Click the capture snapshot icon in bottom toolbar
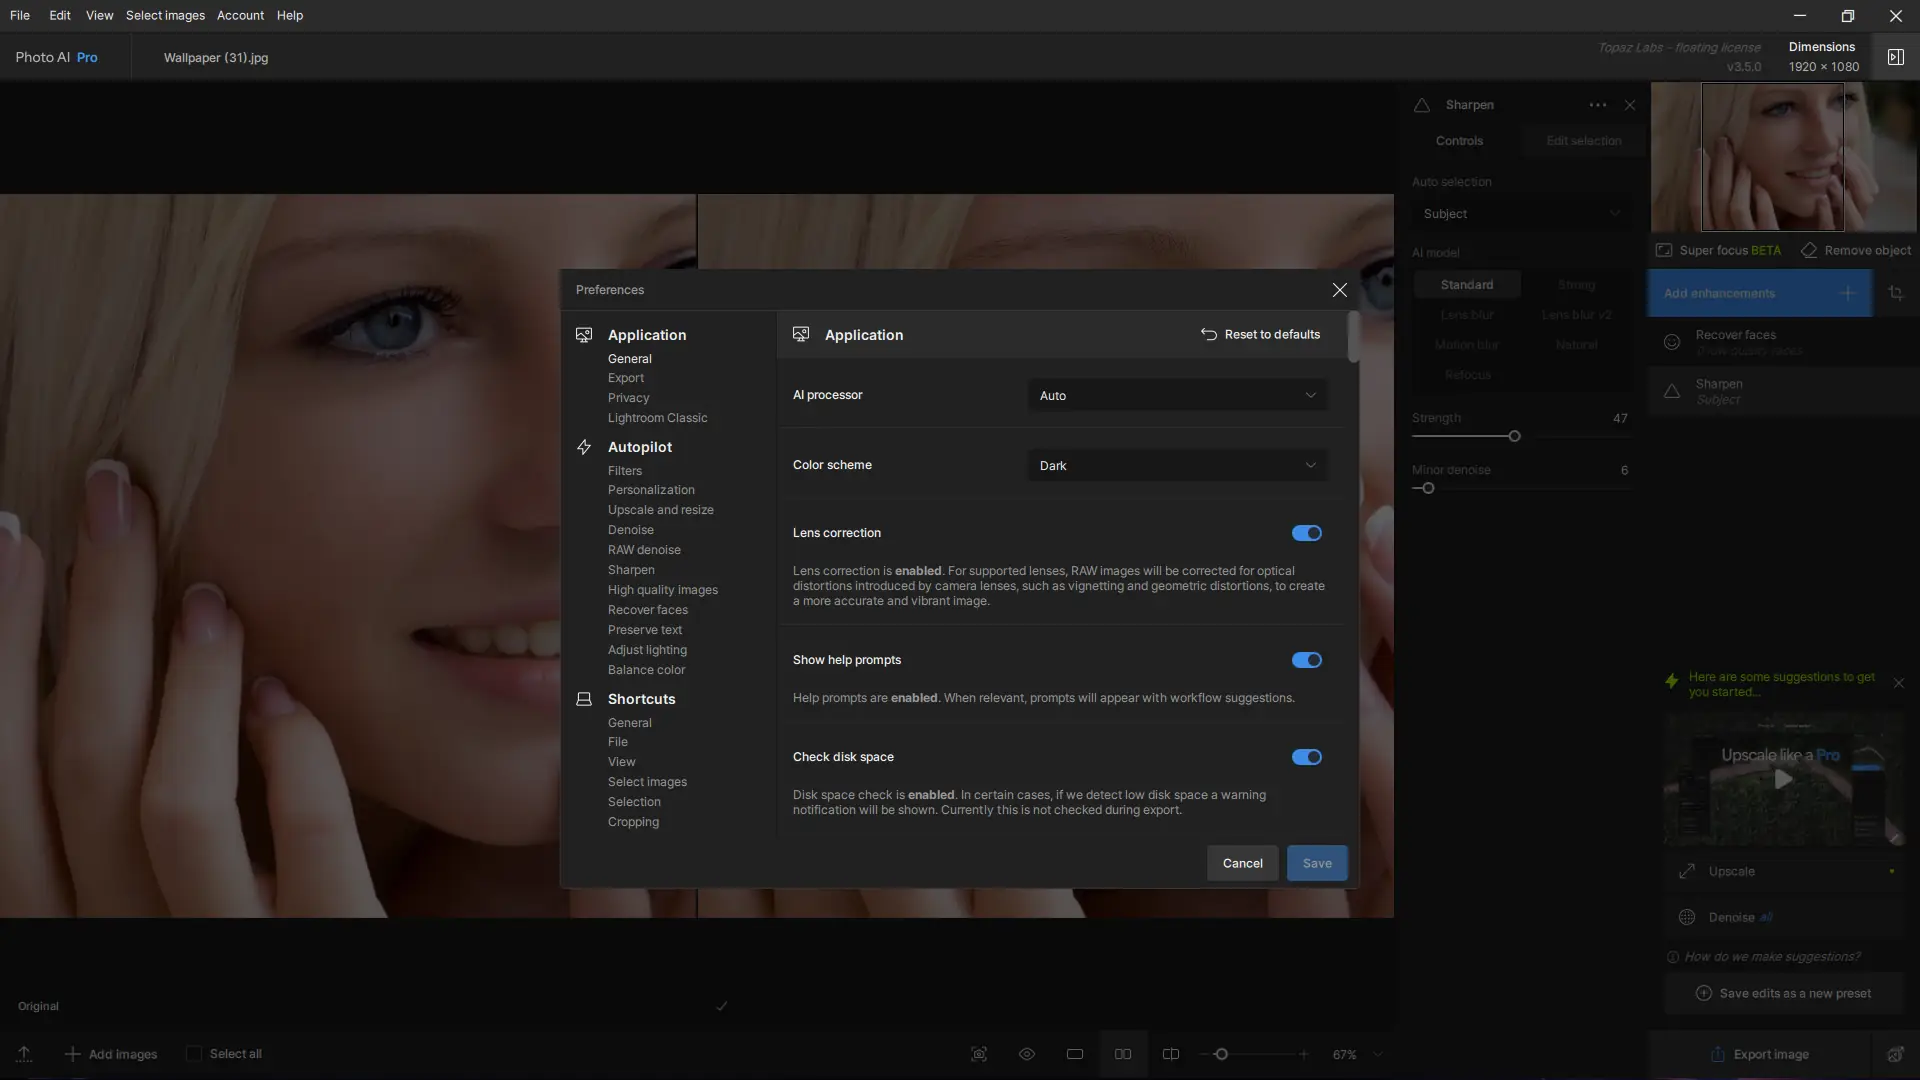This screenshot has height=1080, width=1920. pyautogui.click(x=979, y=1054)
